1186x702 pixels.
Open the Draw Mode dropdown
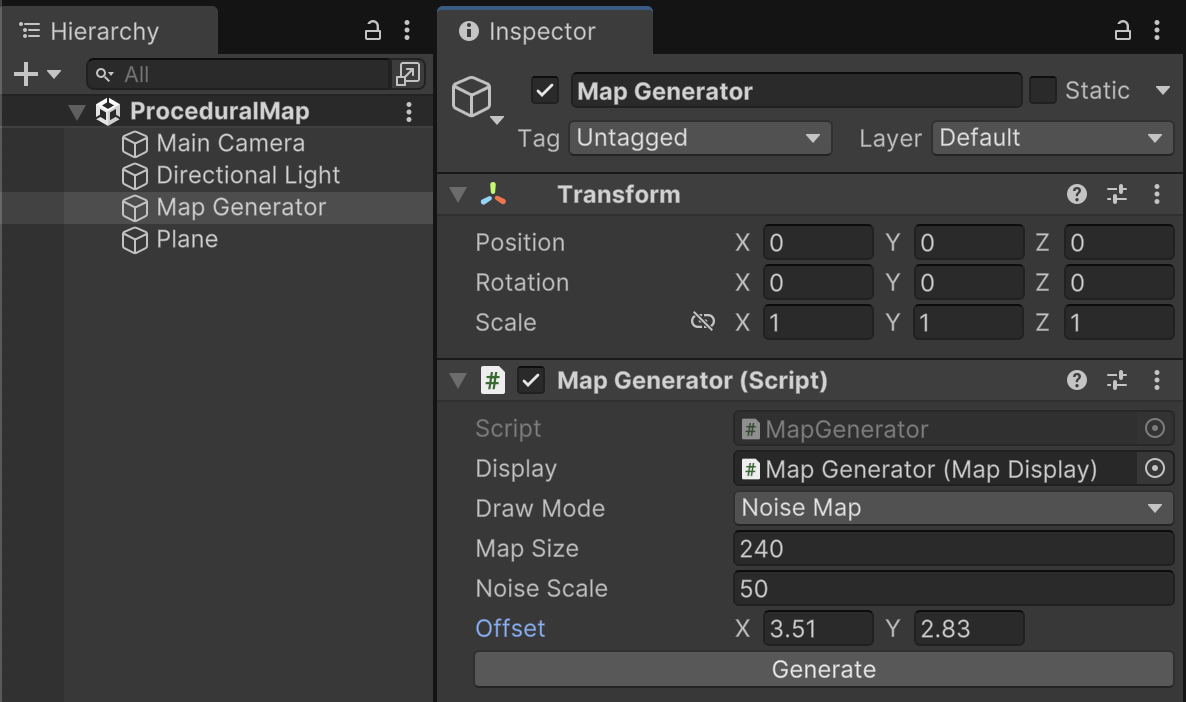click(x=953, y=508)
